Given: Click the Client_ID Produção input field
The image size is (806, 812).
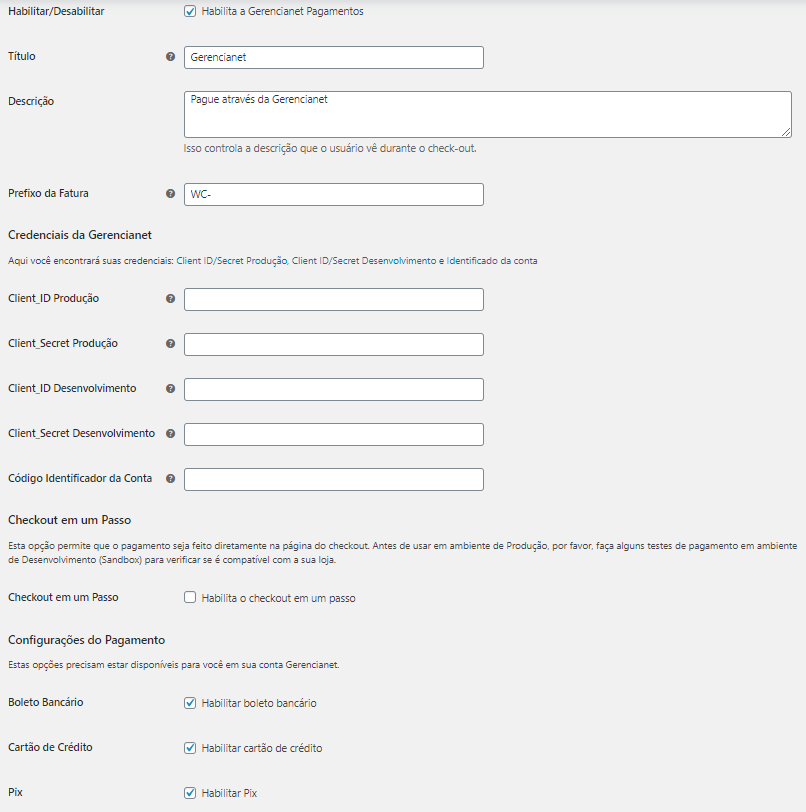Looking at the screenshot, I should (334, 299).
